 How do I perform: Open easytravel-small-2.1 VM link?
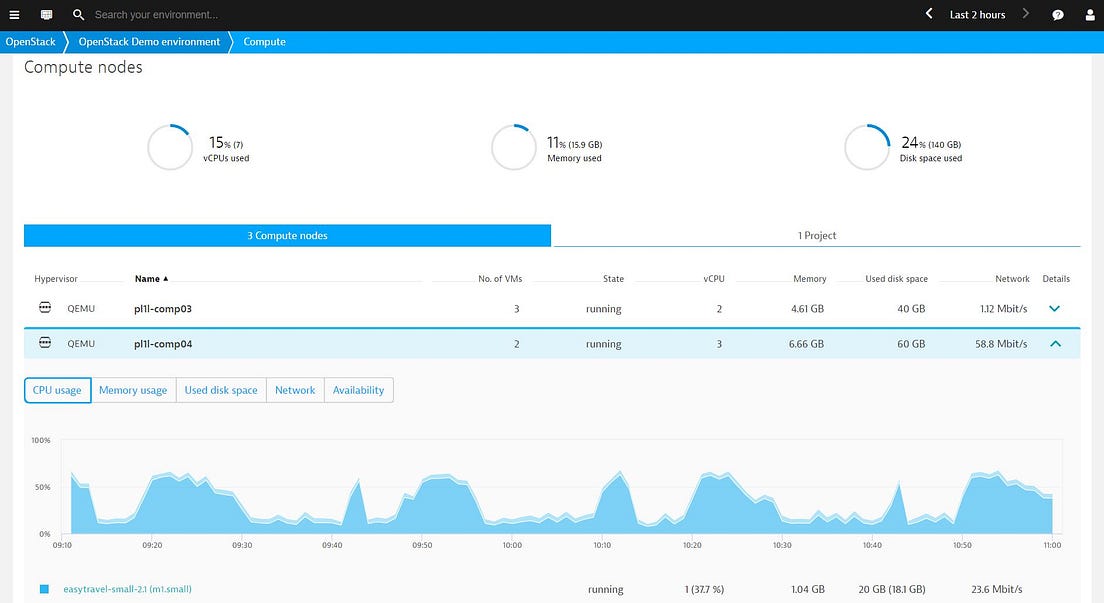click(127, 589)
